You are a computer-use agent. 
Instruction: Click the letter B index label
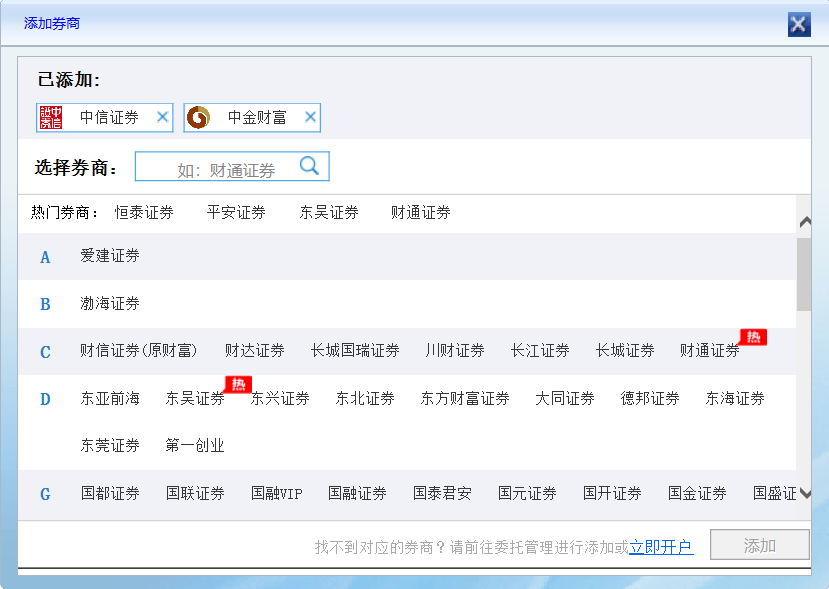pos(45,305)
